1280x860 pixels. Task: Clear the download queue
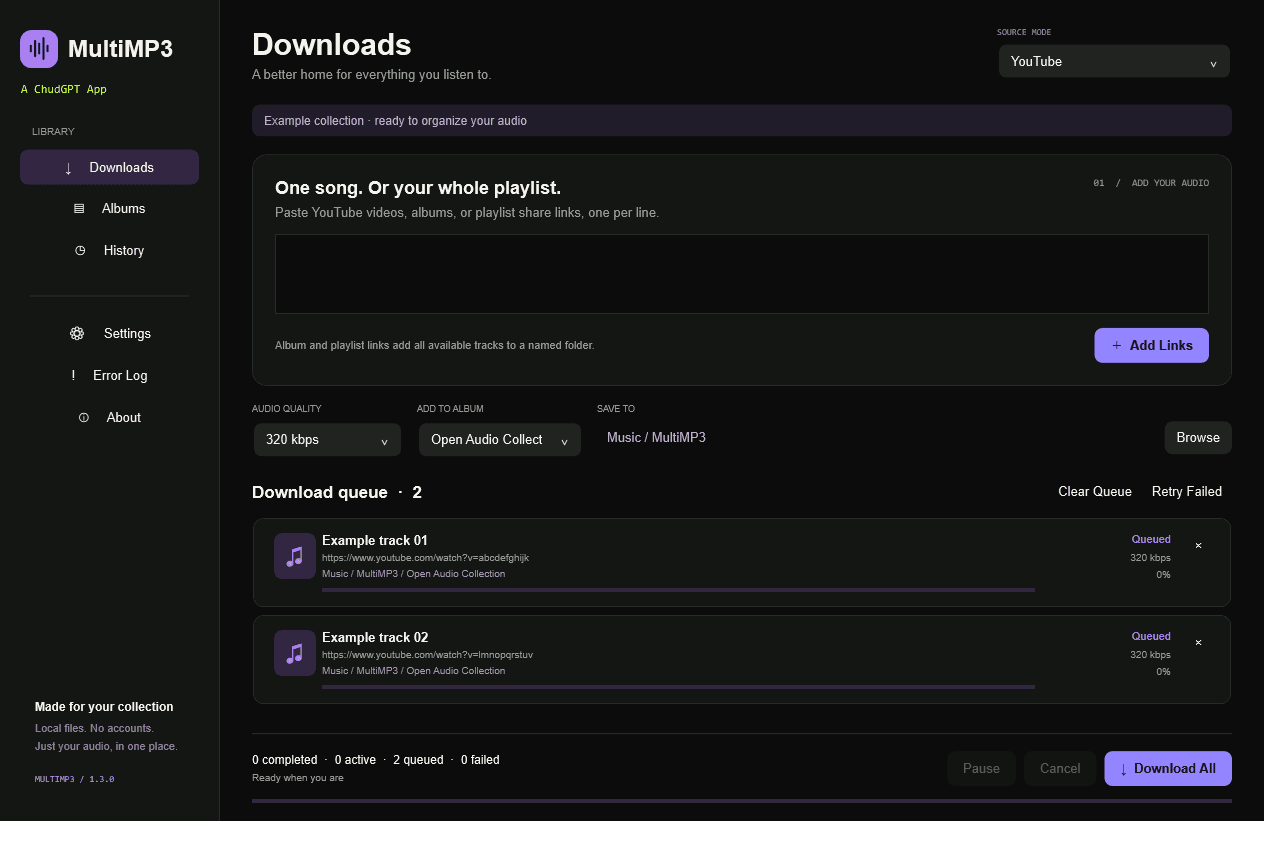pyautogui.click(x=1095, y=492)
